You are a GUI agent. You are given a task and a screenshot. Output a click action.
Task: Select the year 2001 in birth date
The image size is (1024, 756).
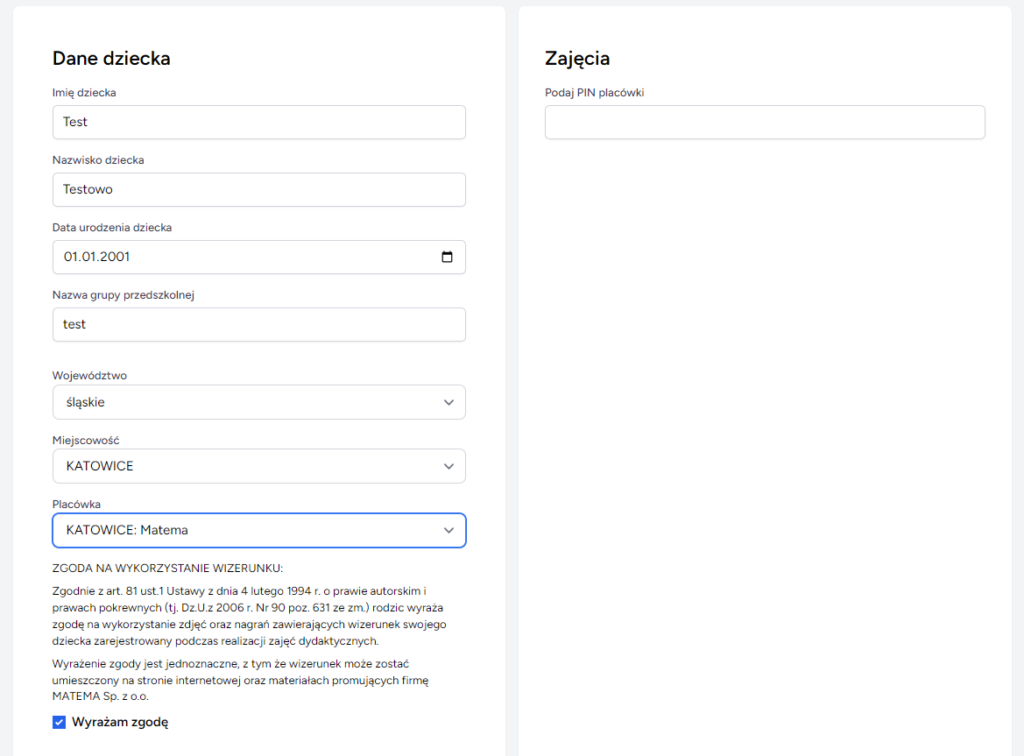114,257
